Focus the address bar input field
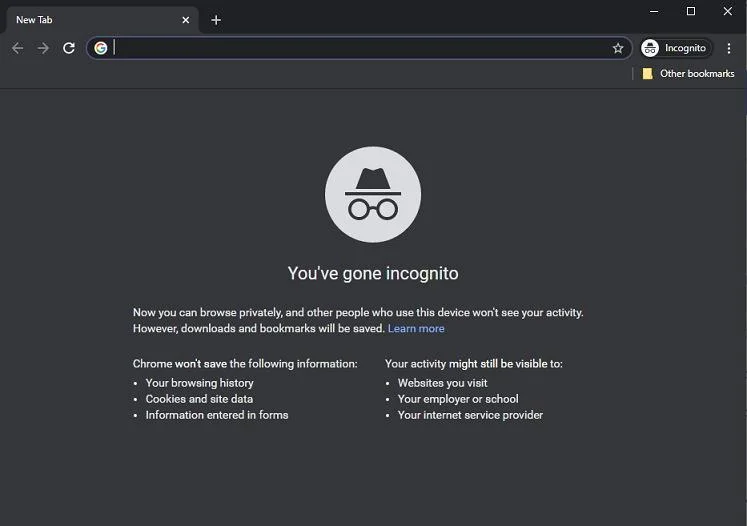Viewport: 747px width, 526px height. click(x=360, y=48)
